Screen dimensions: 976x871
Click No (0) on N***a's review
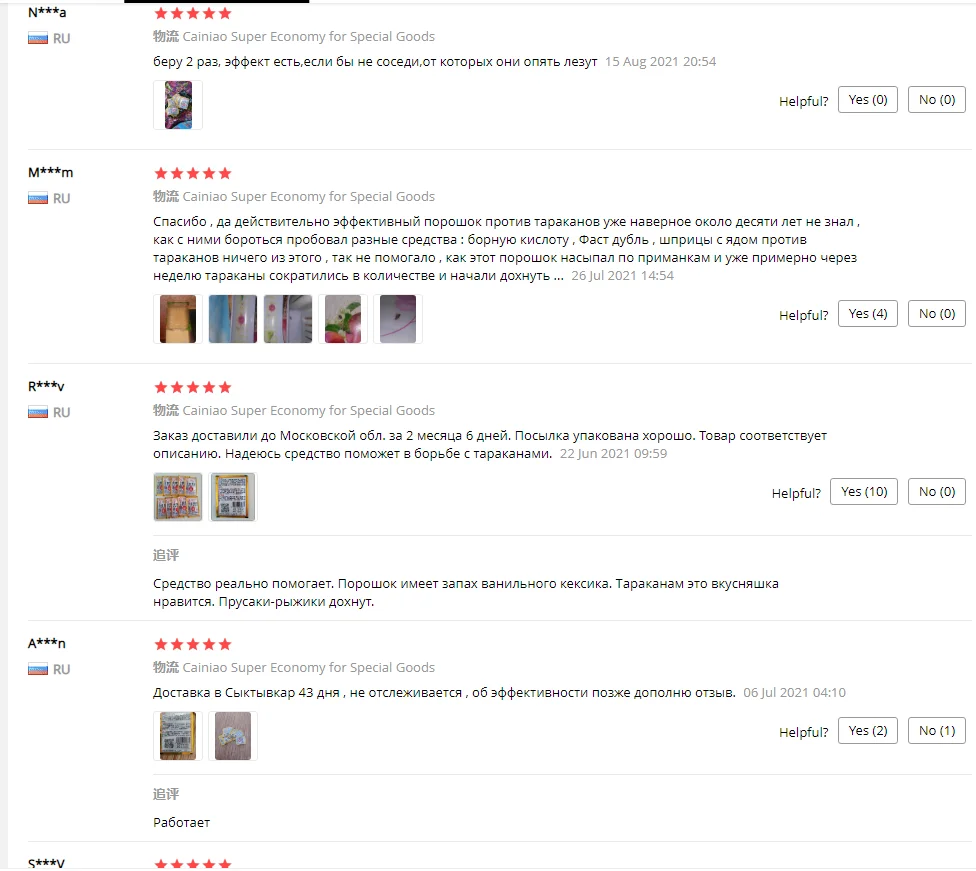coord(936,100)
